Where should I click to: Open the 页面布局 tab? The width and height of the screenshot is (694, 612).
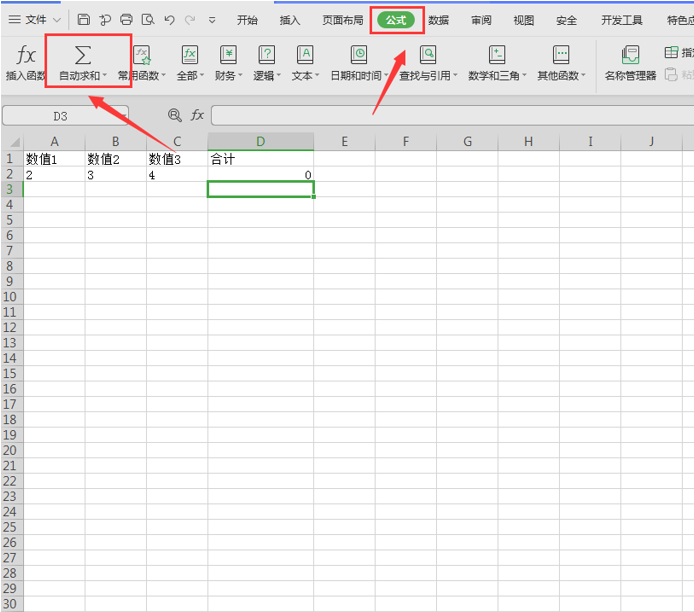tap(343, 20)
